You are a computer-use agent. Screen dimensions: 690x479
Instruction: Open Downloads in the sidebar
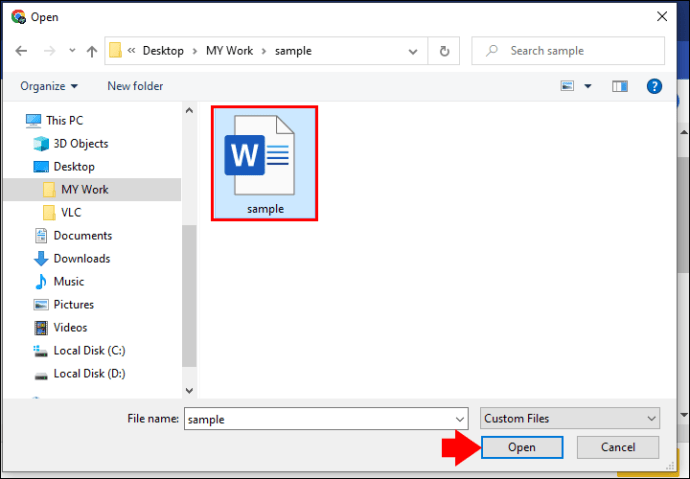coord(82,259)
